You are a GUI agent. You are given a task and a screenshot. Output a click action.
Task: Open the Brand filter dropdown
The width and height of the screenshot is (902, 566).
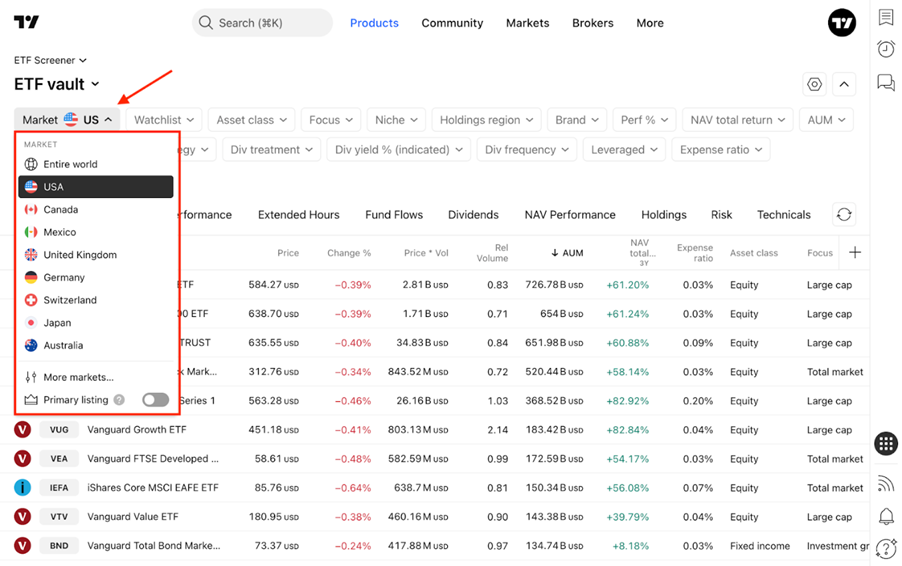click(x=577, y=120)
